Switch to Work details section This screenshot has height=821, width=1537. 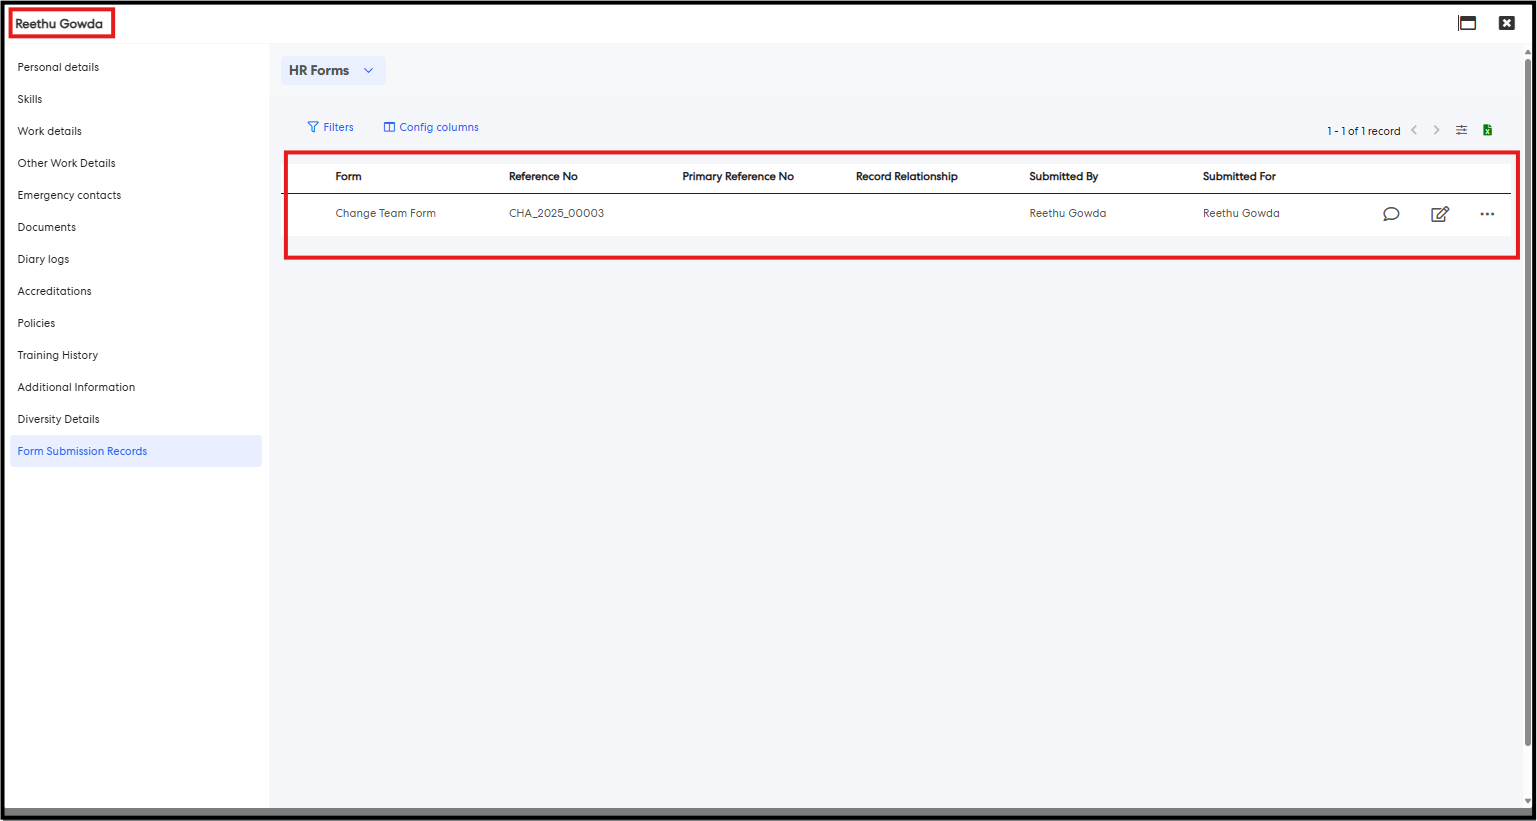[x=49, y=131]
